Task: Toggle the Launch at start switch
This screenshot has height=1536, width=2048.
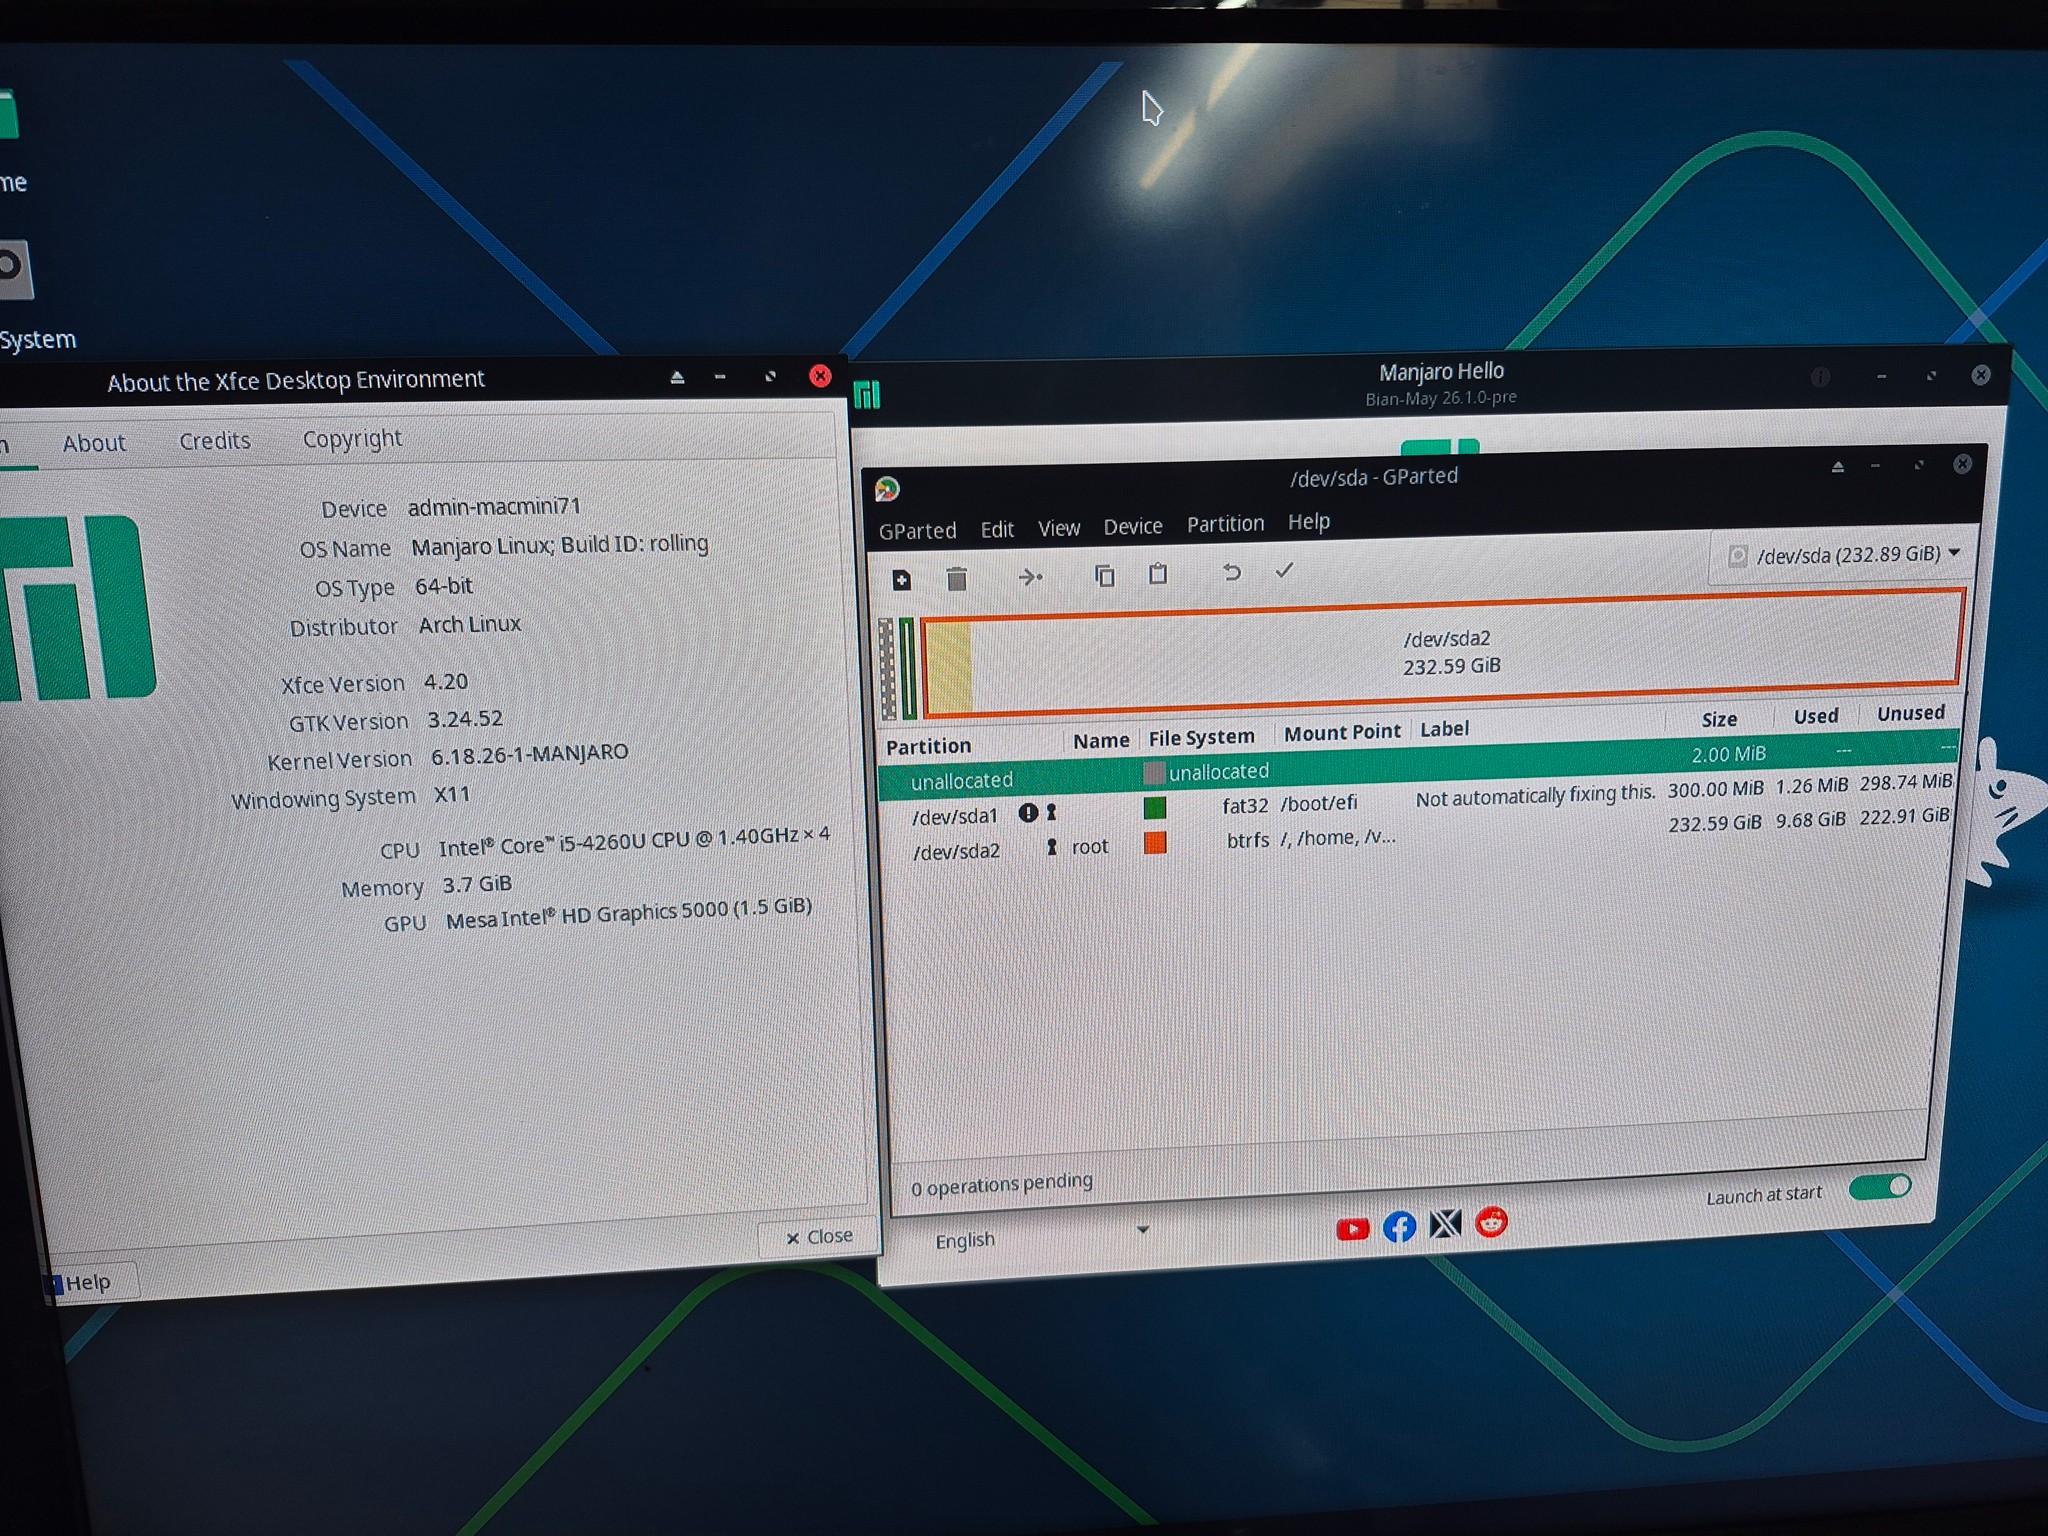Action: click(x=1880, y=1187)
